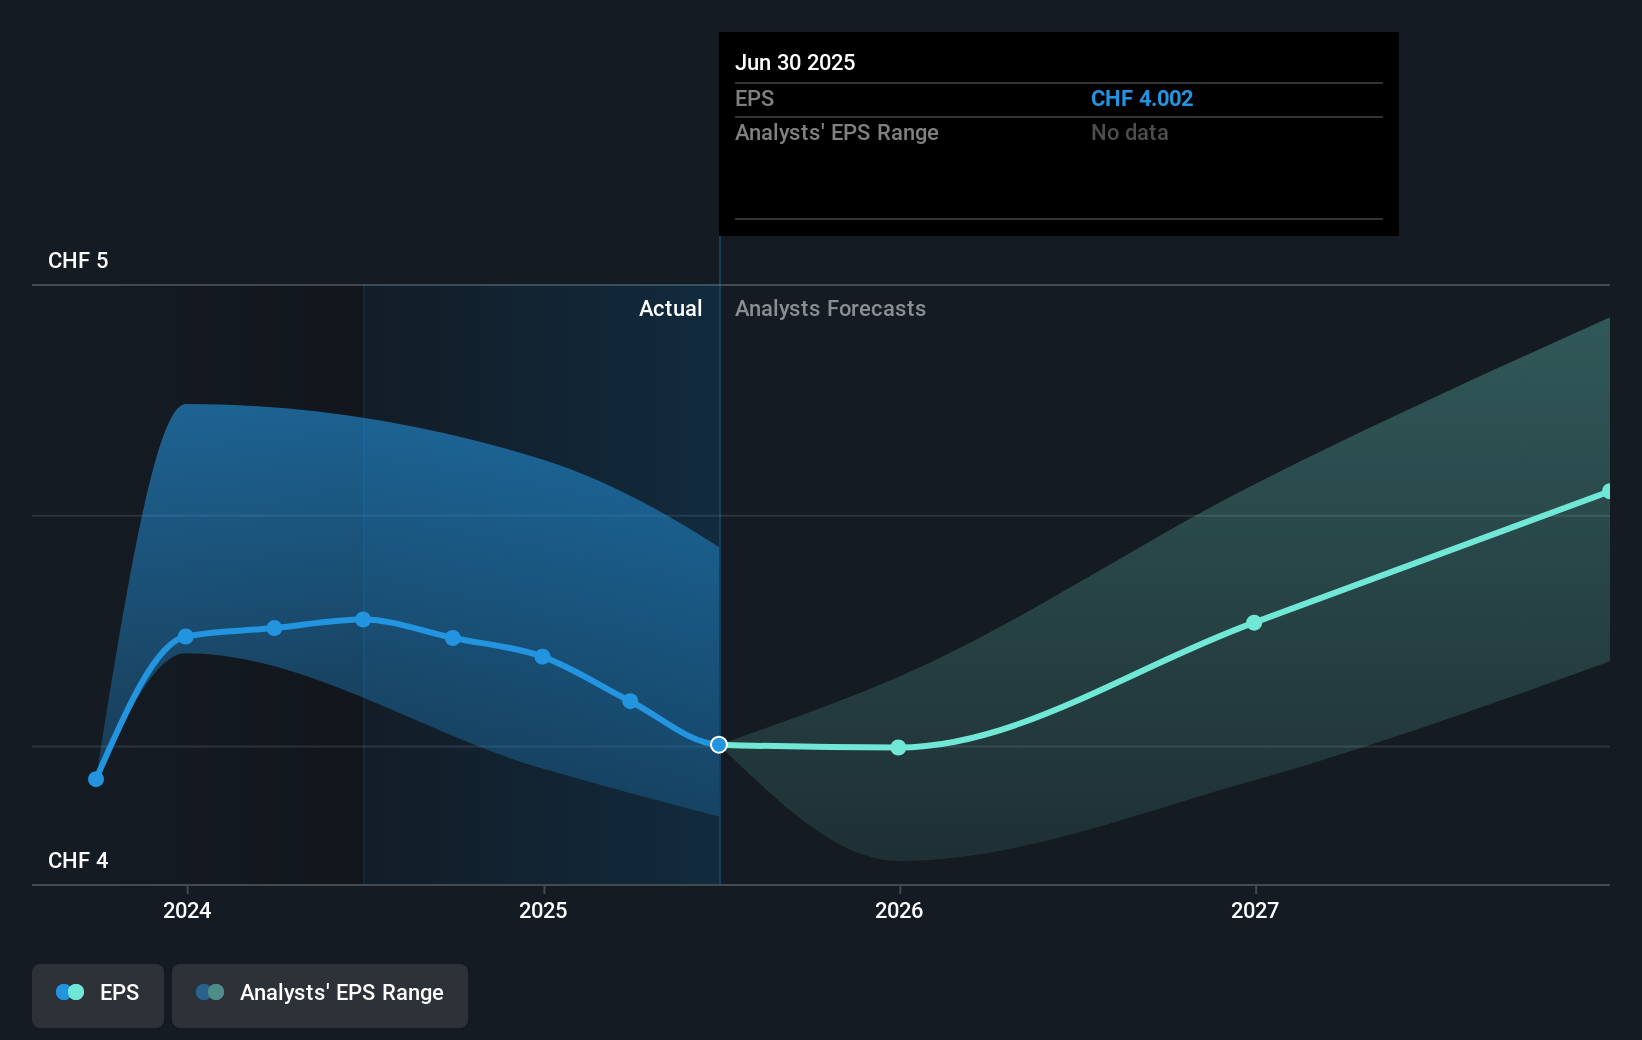The width and height of the screenshot is (1642, 1040).
Task: Click the first EPS data point before 2024
Action: pyautogui.click(x=96, y=779)
